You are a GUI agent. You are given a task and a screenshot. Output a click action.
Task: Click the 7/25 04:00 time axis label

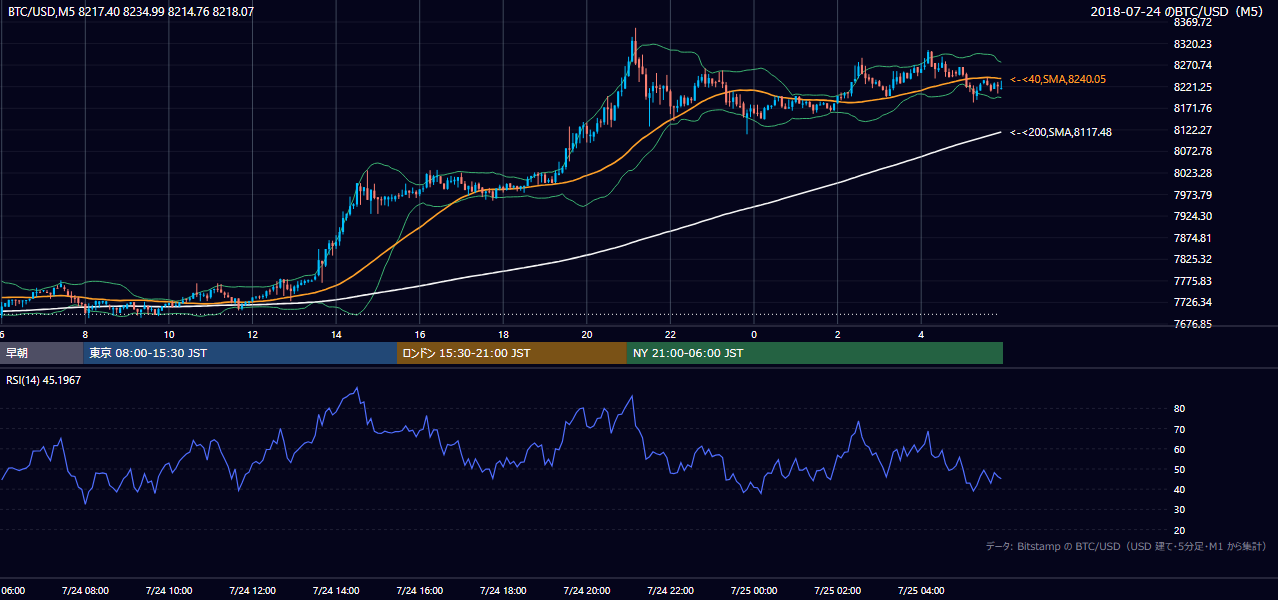click(x=920, y=590)
